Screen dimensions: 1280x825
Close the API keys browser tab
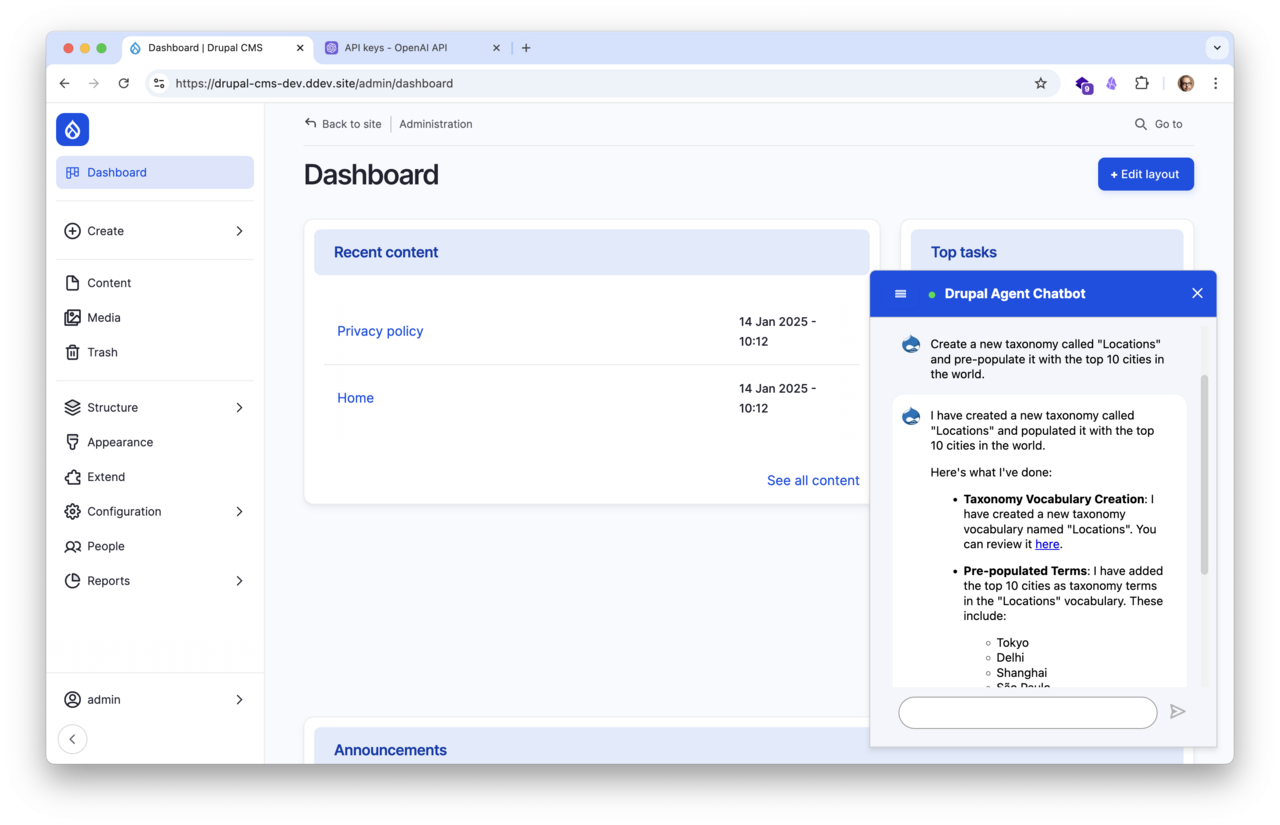pyautogui.click(x=496, y=48)
